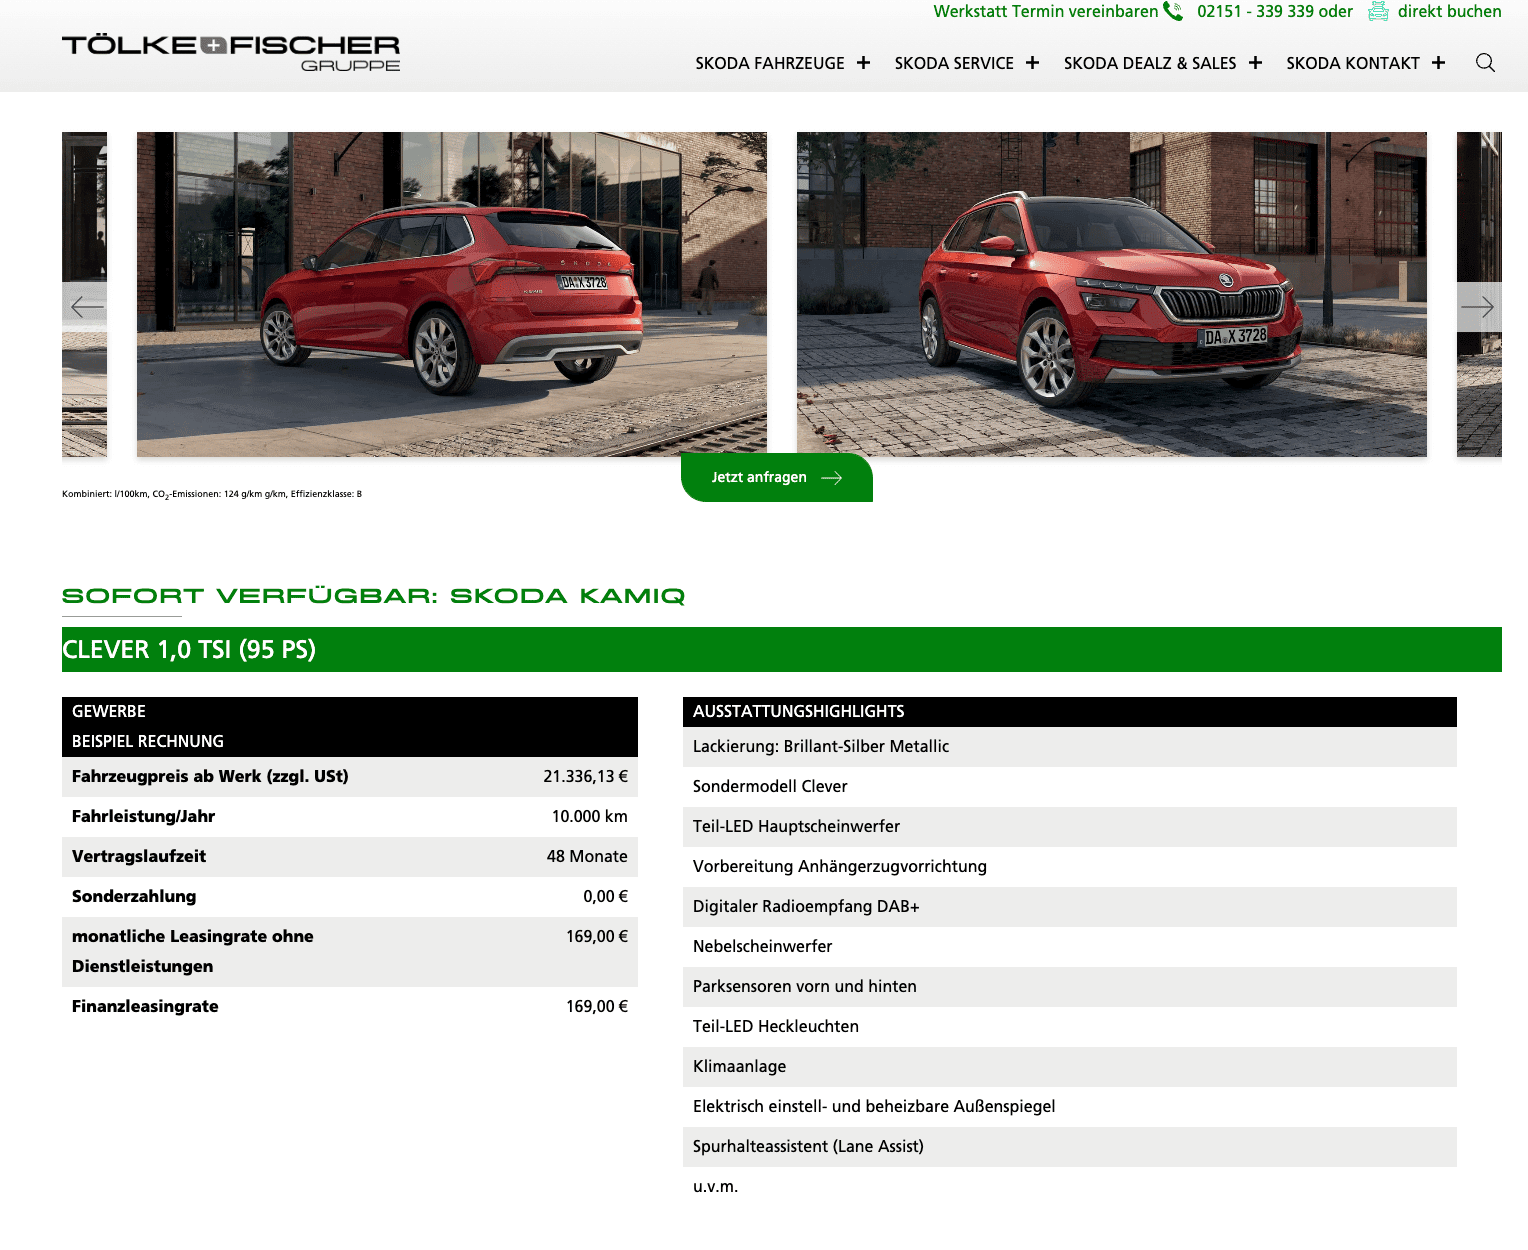The height and width of the screenshot is (1250, 1528).
Task: Expand Skoda Dealz & Sales plus icon
Action: 1255,63
